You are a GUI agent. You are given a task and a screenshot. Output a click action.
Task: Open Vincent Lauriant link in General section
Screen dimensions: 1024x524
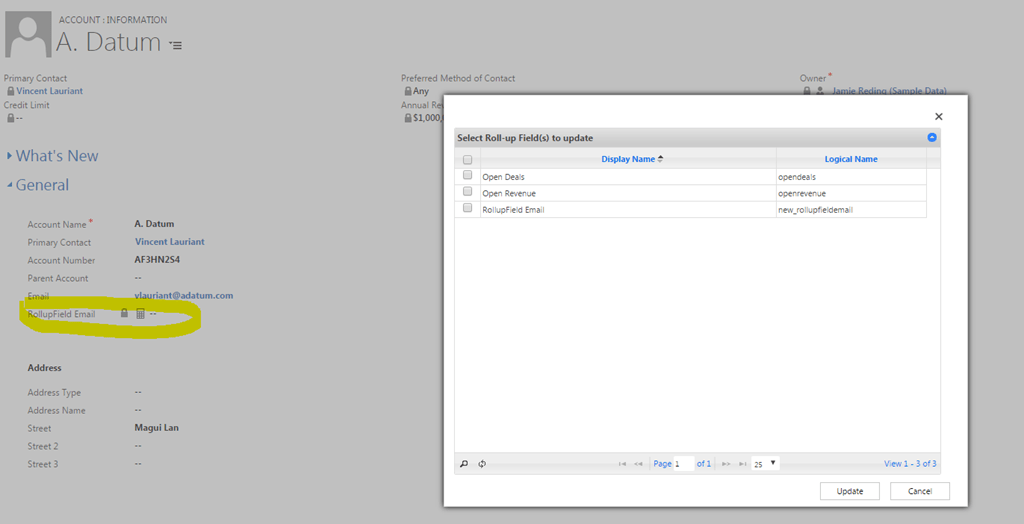click(x=169, y=242)
